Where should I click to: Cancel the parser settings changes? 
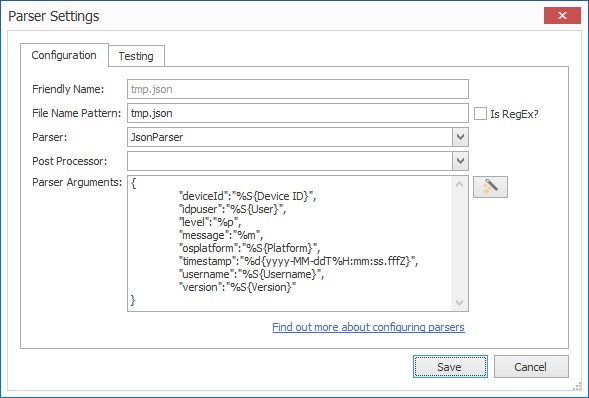point(531,366)
